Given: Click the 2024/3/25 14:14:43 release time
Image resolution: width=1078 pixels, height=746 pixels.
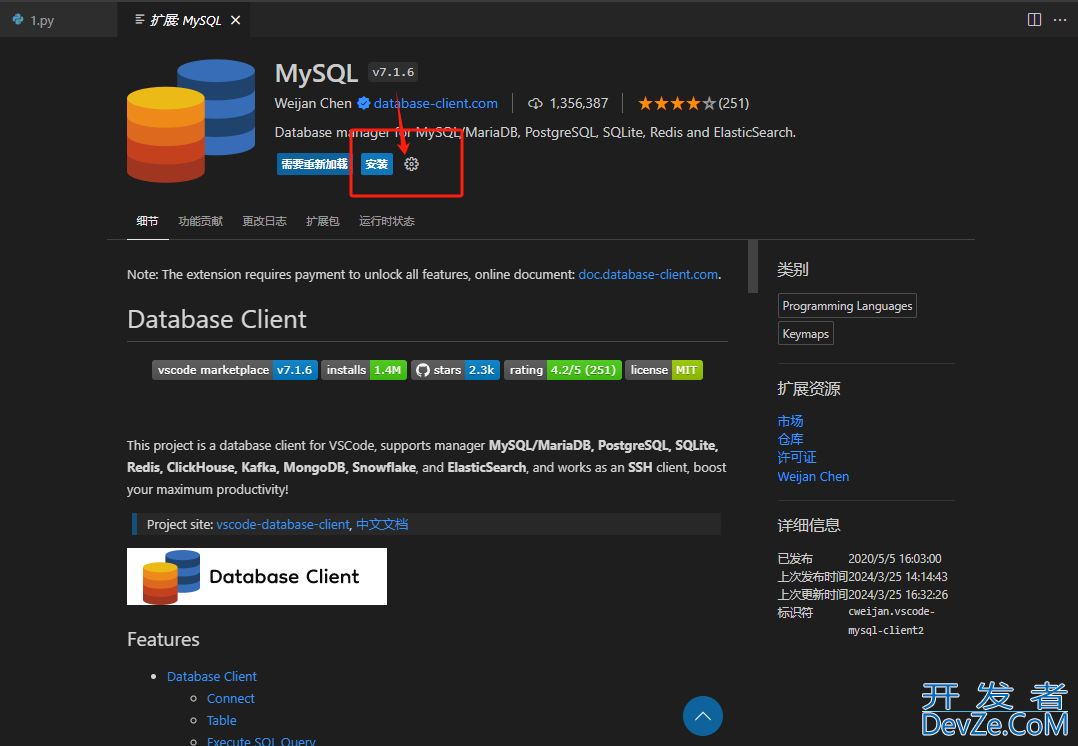Looking at the screenshot, I should point(898,577).
